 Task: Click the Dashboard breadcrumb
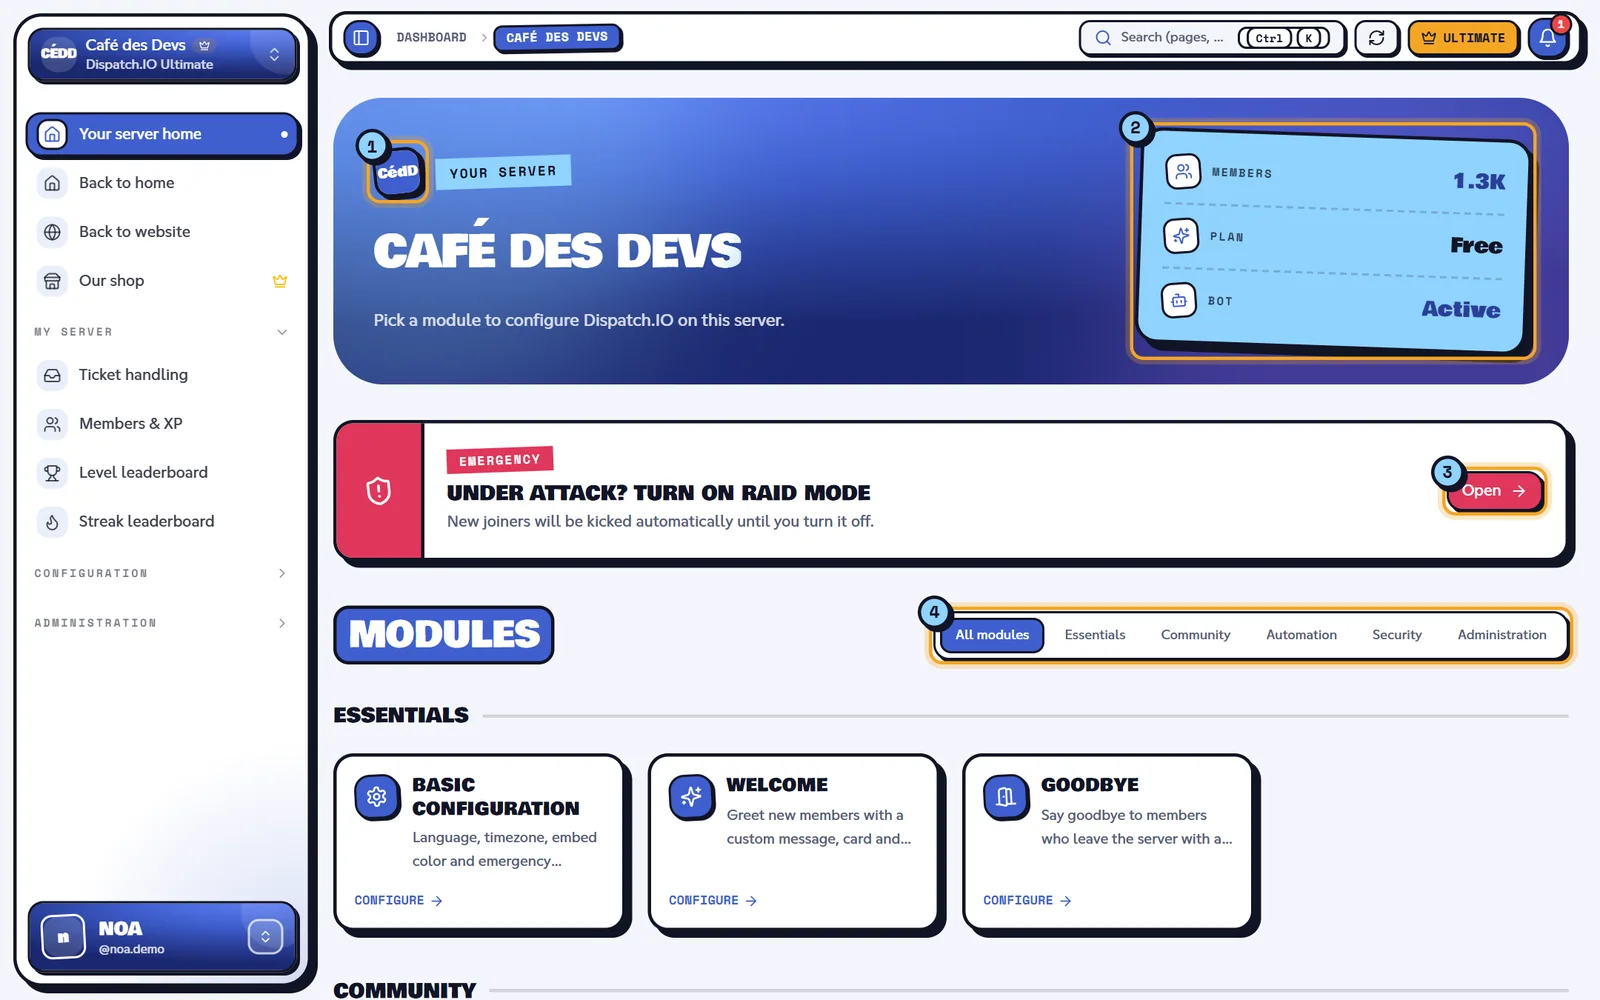click(431, 38)
